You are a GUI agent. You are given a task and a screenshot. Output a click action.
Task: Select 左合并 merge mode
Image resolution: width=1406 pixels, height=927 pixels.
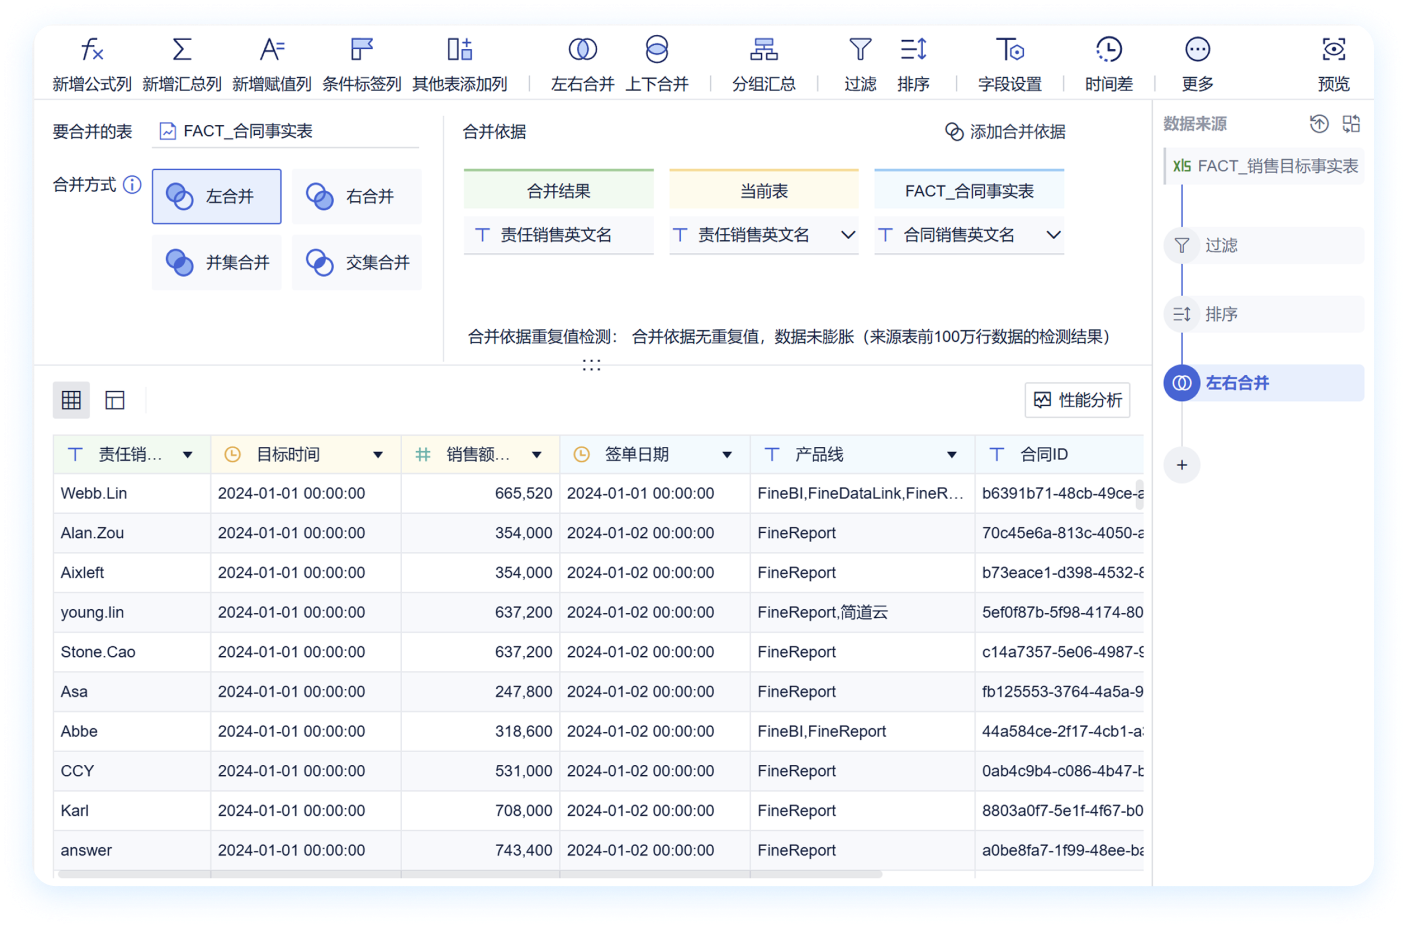[x=217, y=196]
